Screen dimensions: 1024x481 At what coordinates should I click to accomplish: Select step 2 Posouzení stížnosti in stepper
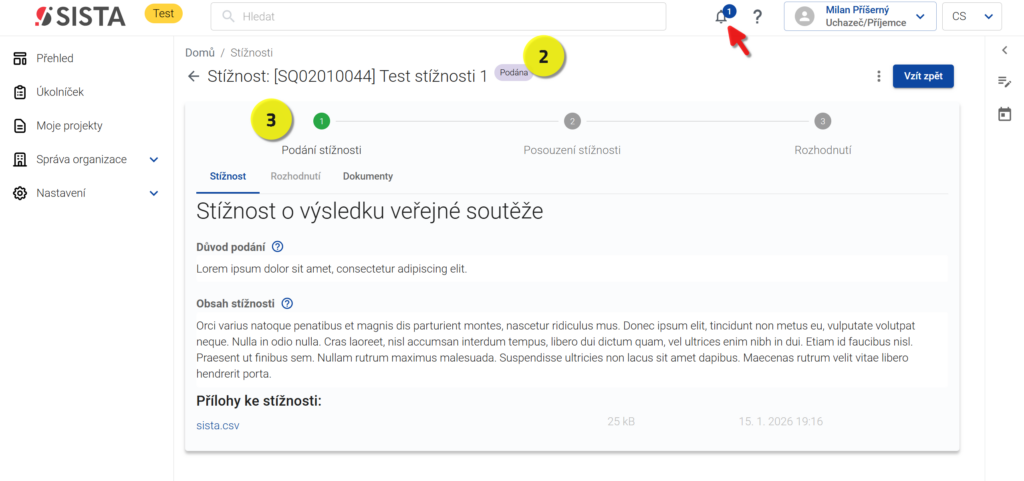point(572,121)
